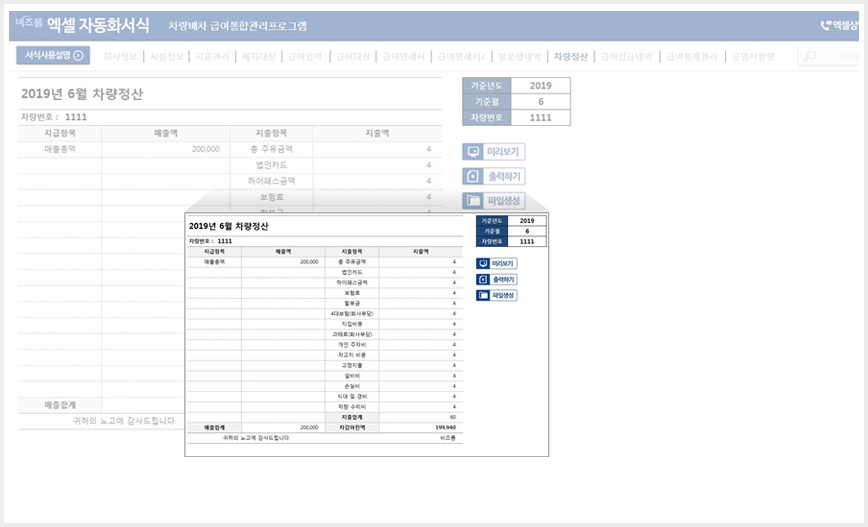Click the enlarged preview's 2019년 6월 차량정산 title

229,226
